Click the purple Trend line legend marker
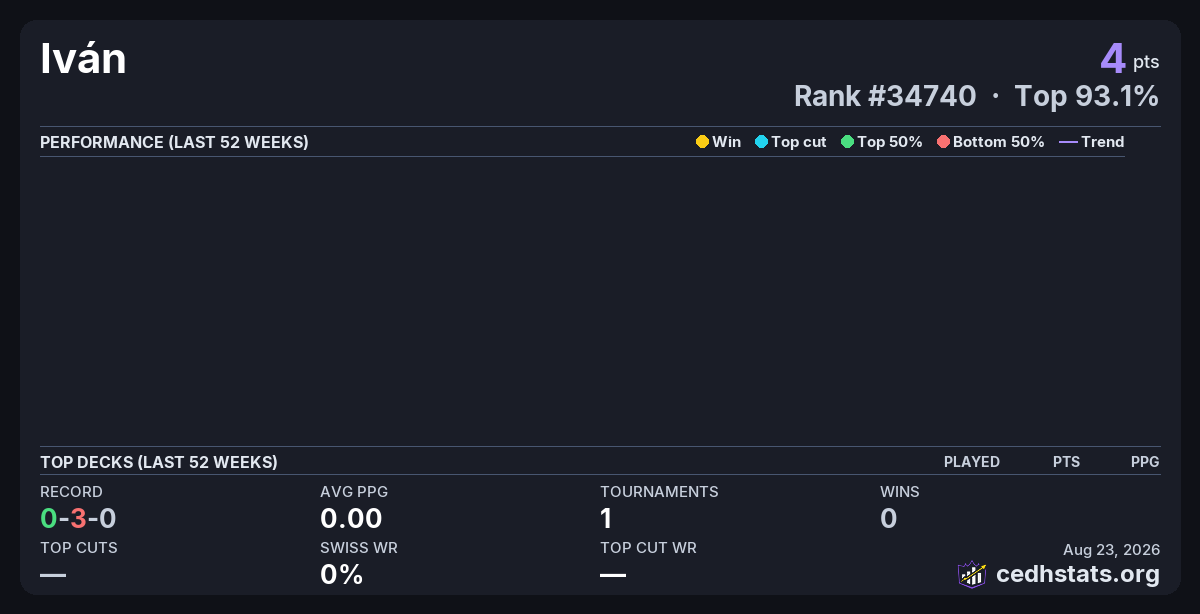1200x614 pixels. point(1068,142)
